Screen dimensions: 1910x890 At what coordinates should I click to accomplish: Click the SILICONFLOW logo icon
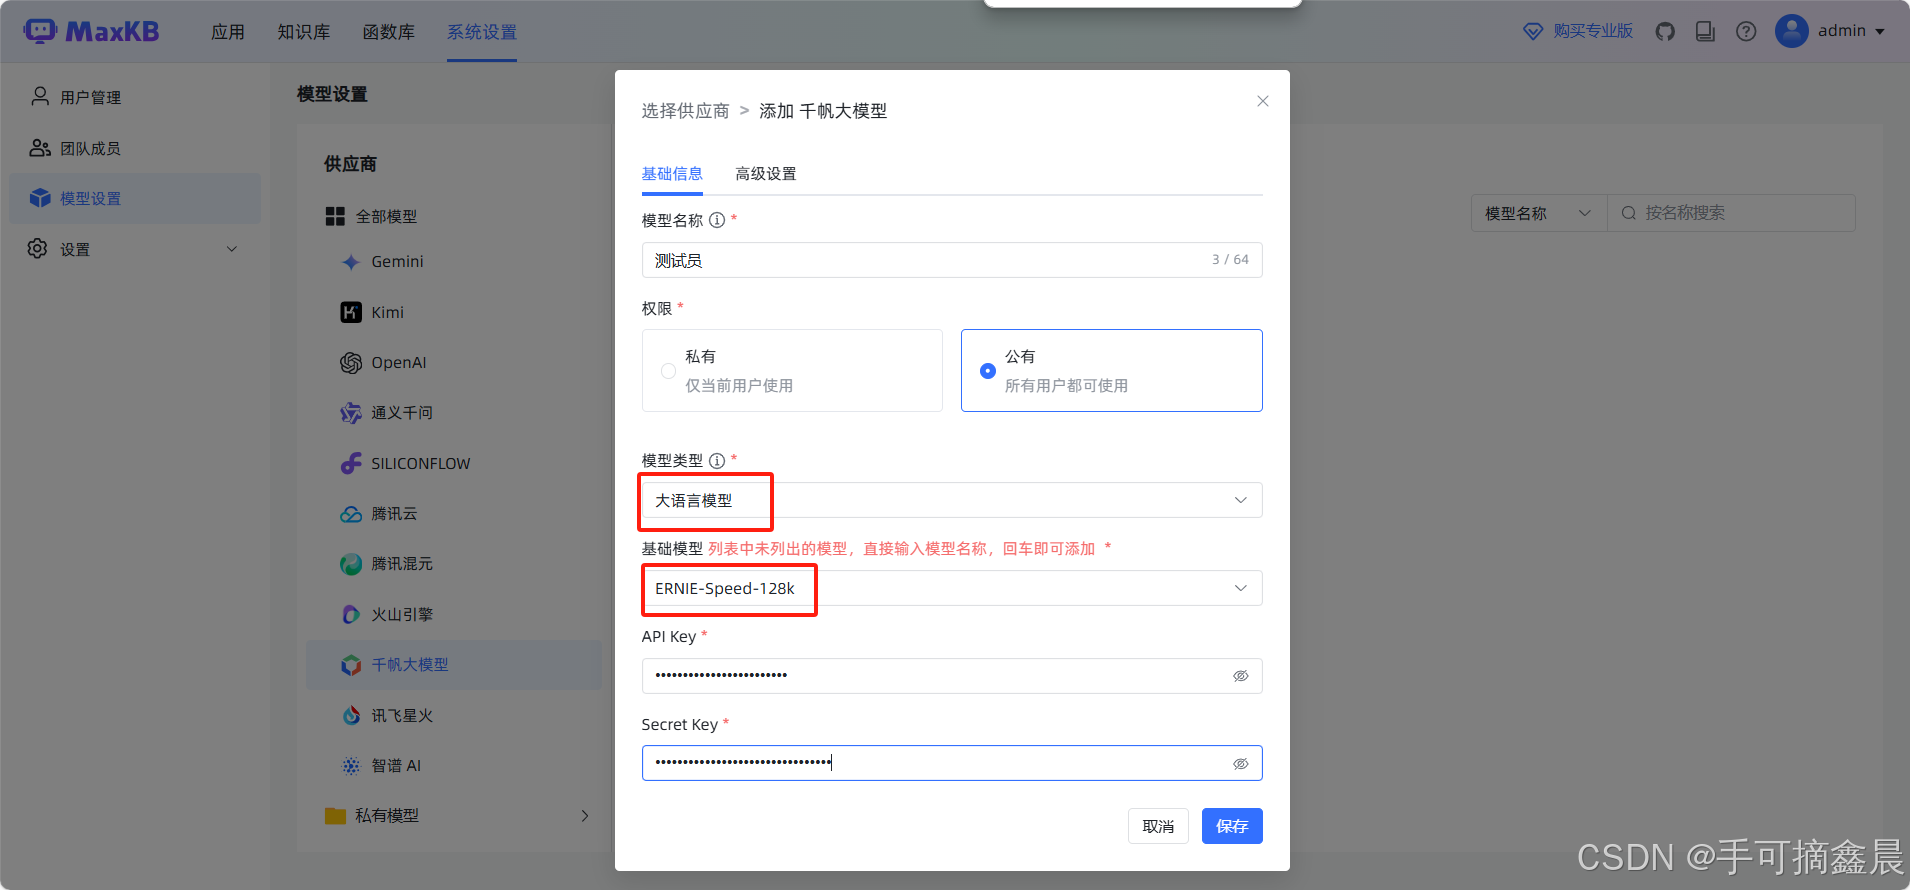(351, 463)
